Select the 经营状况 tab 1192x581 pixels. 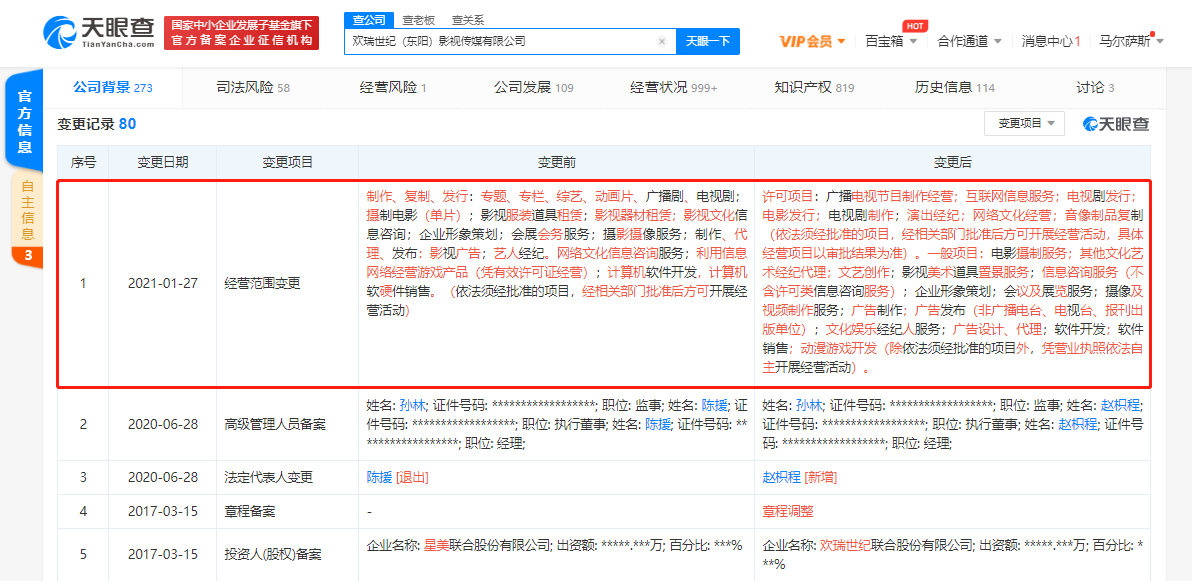pyautogui.click(x=674, y=87)
